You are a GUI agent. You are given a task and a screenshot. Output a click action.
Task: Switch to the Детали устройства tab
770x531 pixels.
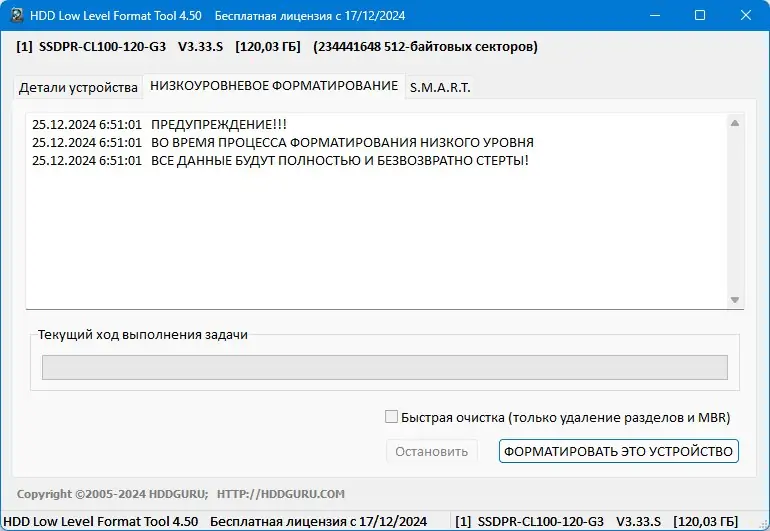point(78,87)
